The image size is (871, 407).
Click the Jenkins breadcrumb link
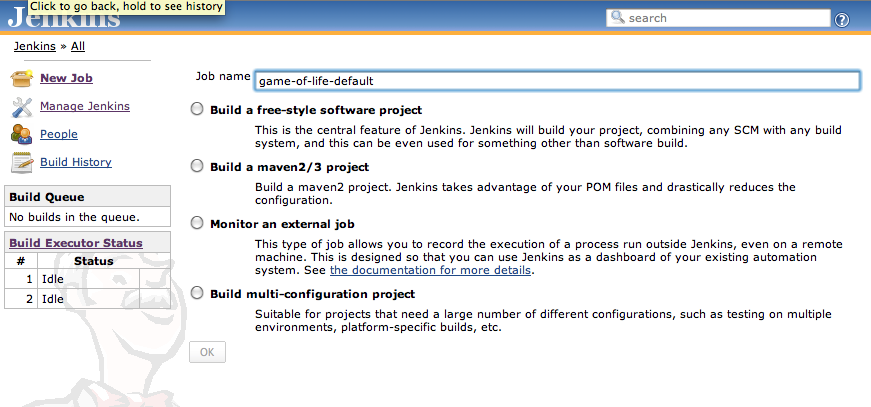[34, 46]
